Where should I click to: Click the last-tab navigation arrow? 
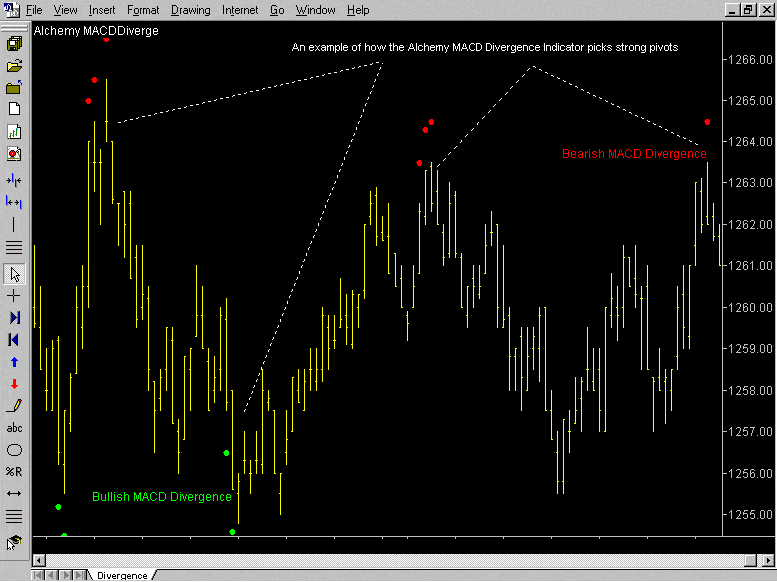[x=79, y=576]
